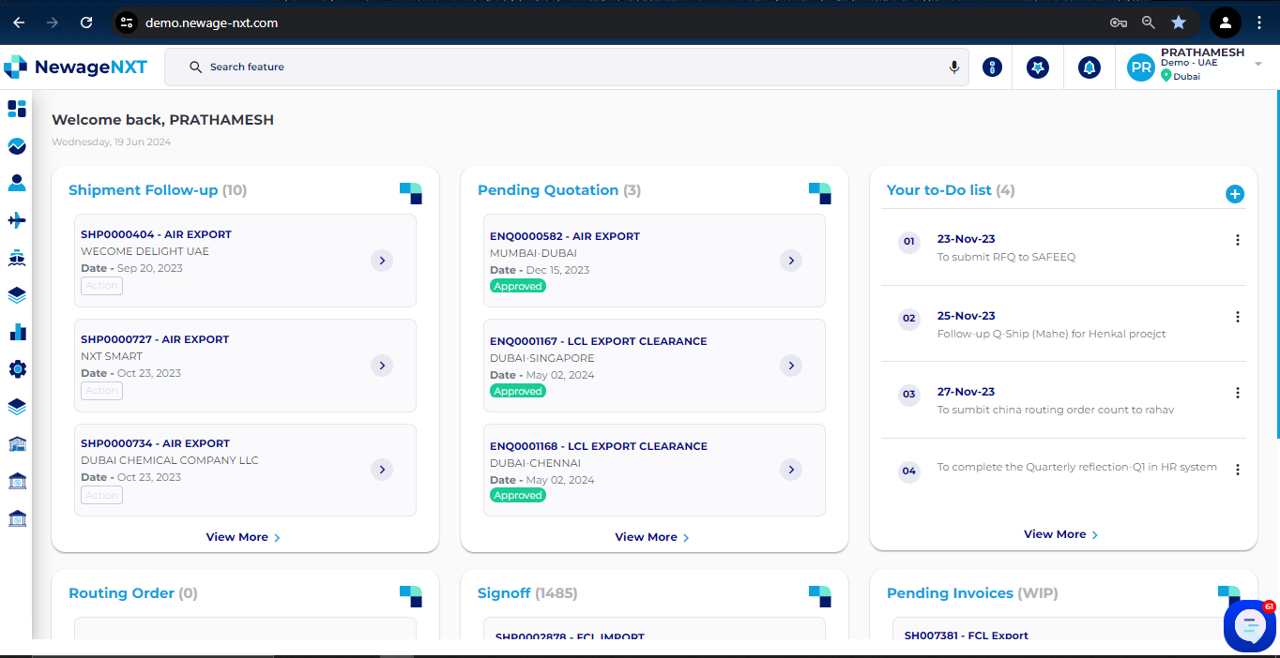1280x658 pixels.
Task: Open the ship Sea Freight sidebar icon
Action: [16, 257]
